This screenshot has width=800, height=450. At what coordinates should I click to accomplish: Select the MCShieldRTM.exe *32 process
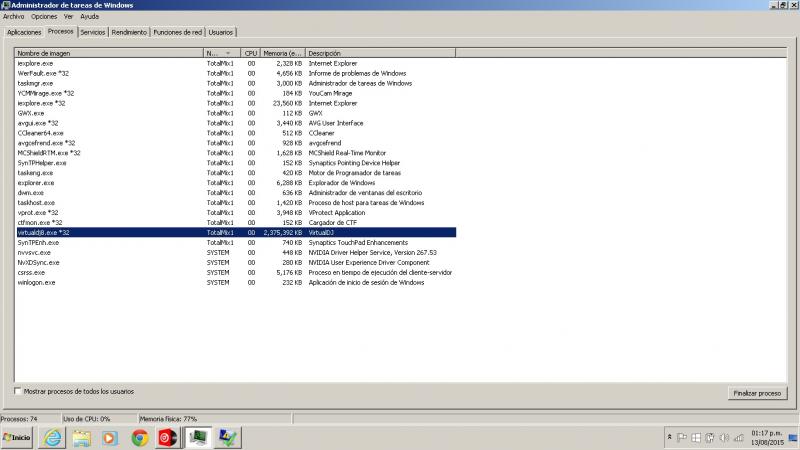pos(236,153)
